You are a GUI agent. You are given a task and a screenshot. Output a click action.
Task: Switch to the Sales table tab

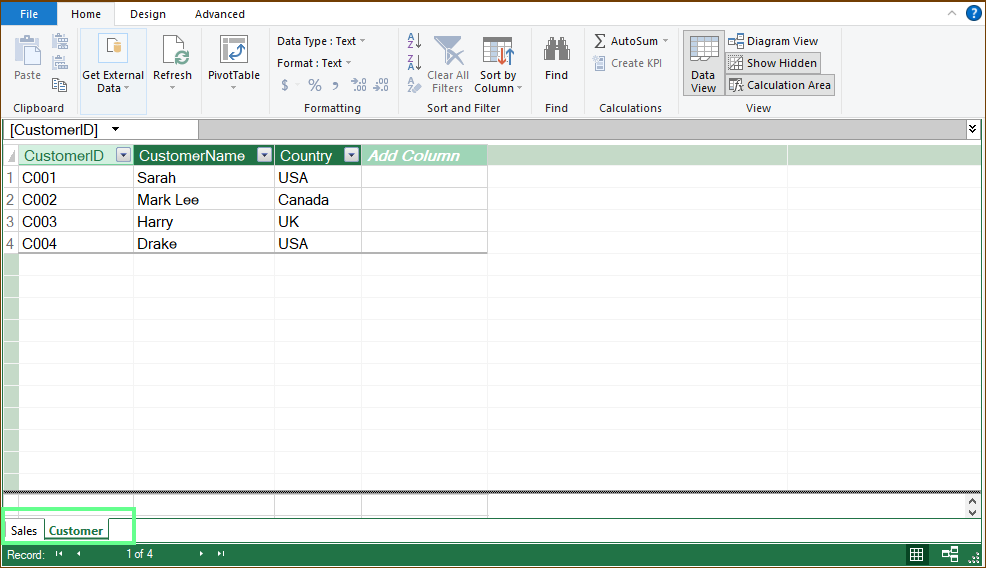24,530
